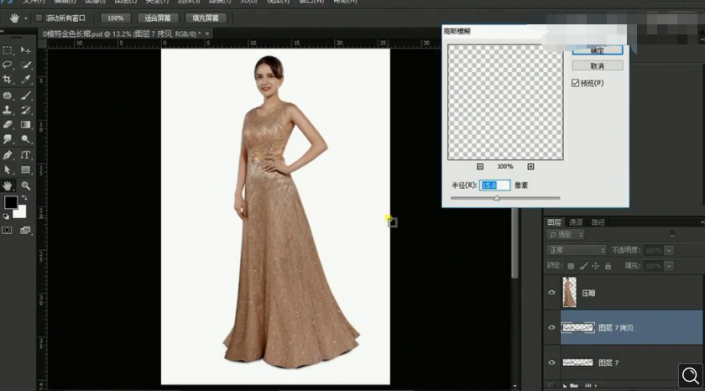Switch to the 通道 channels tab
Viewport: 705px width, 391px height.
pyautogui.click(x=576, y=222)
